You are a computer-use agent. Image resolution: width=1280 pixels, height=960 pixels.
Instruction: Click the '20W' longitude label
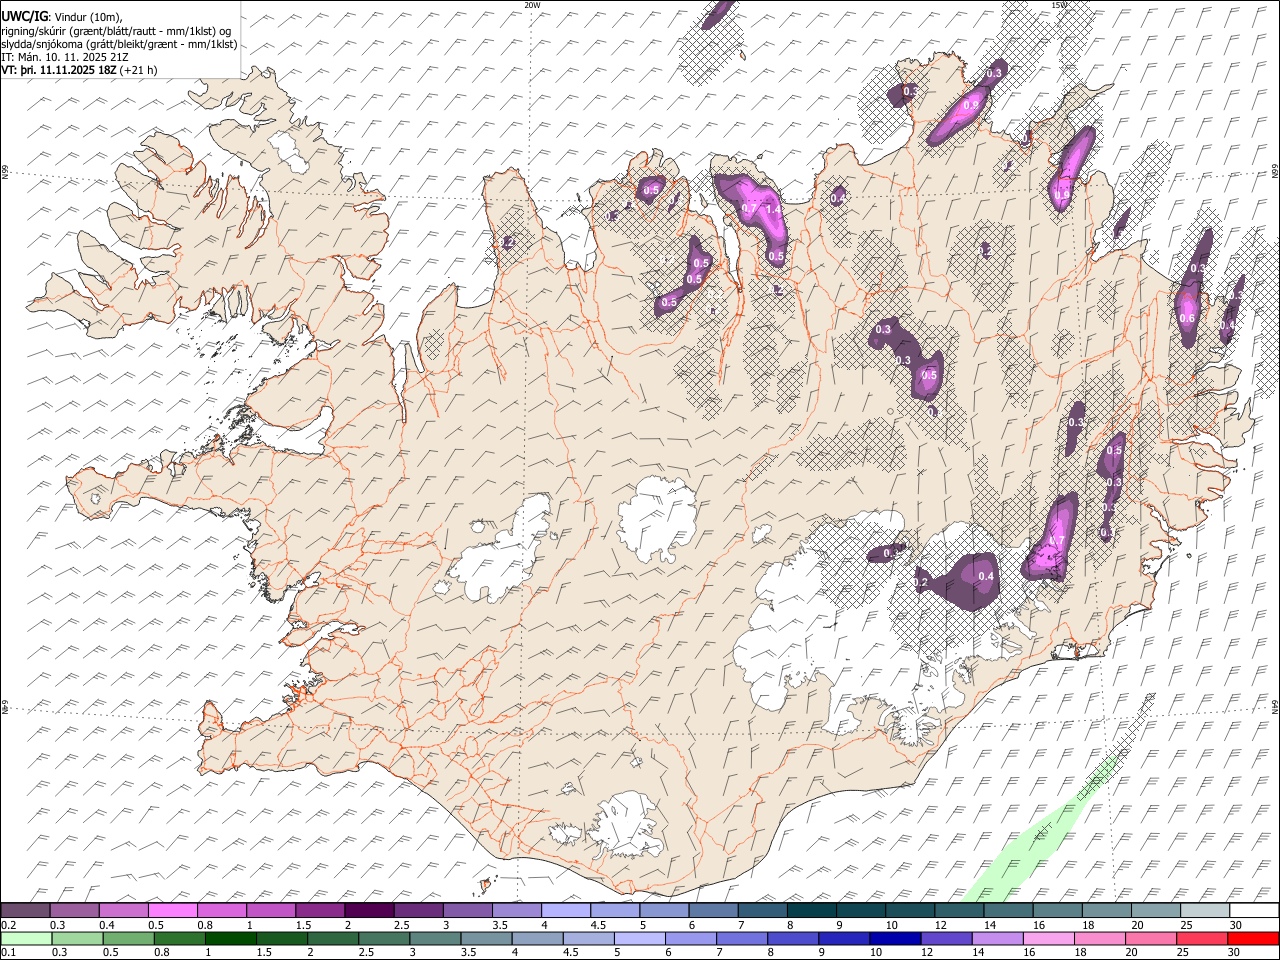pyautogui.click(x=532, y=5)
